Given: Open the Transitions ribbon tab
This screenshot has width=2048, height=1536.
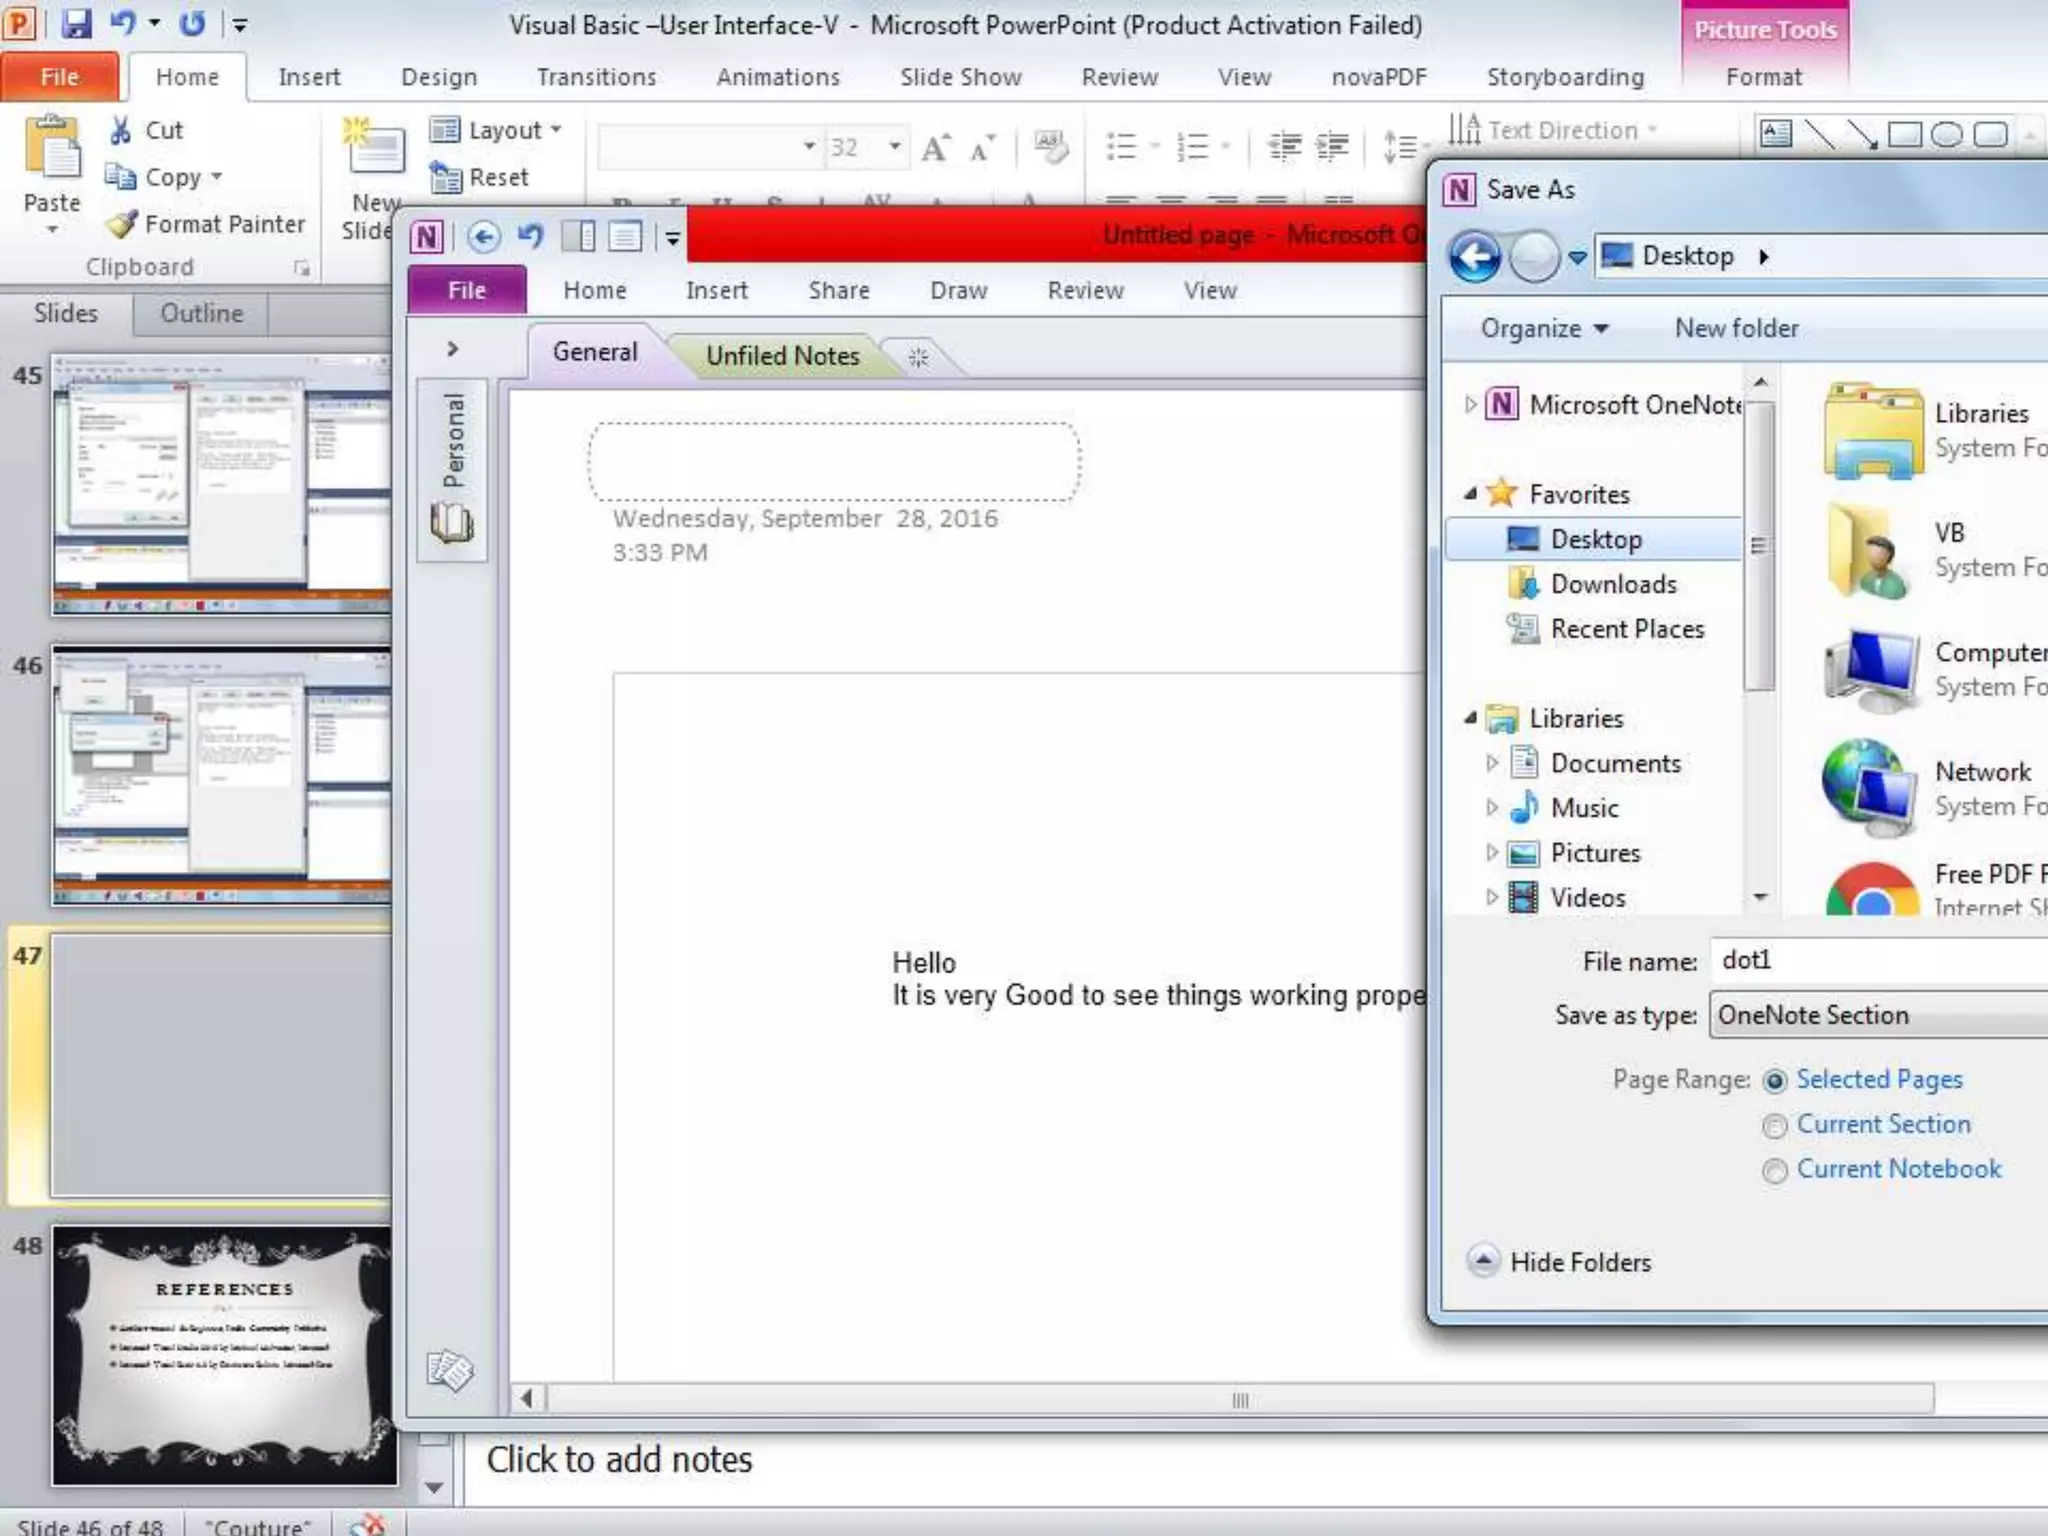Looking at the screenshot, I should pyautogui.click(x=596, y=77).
